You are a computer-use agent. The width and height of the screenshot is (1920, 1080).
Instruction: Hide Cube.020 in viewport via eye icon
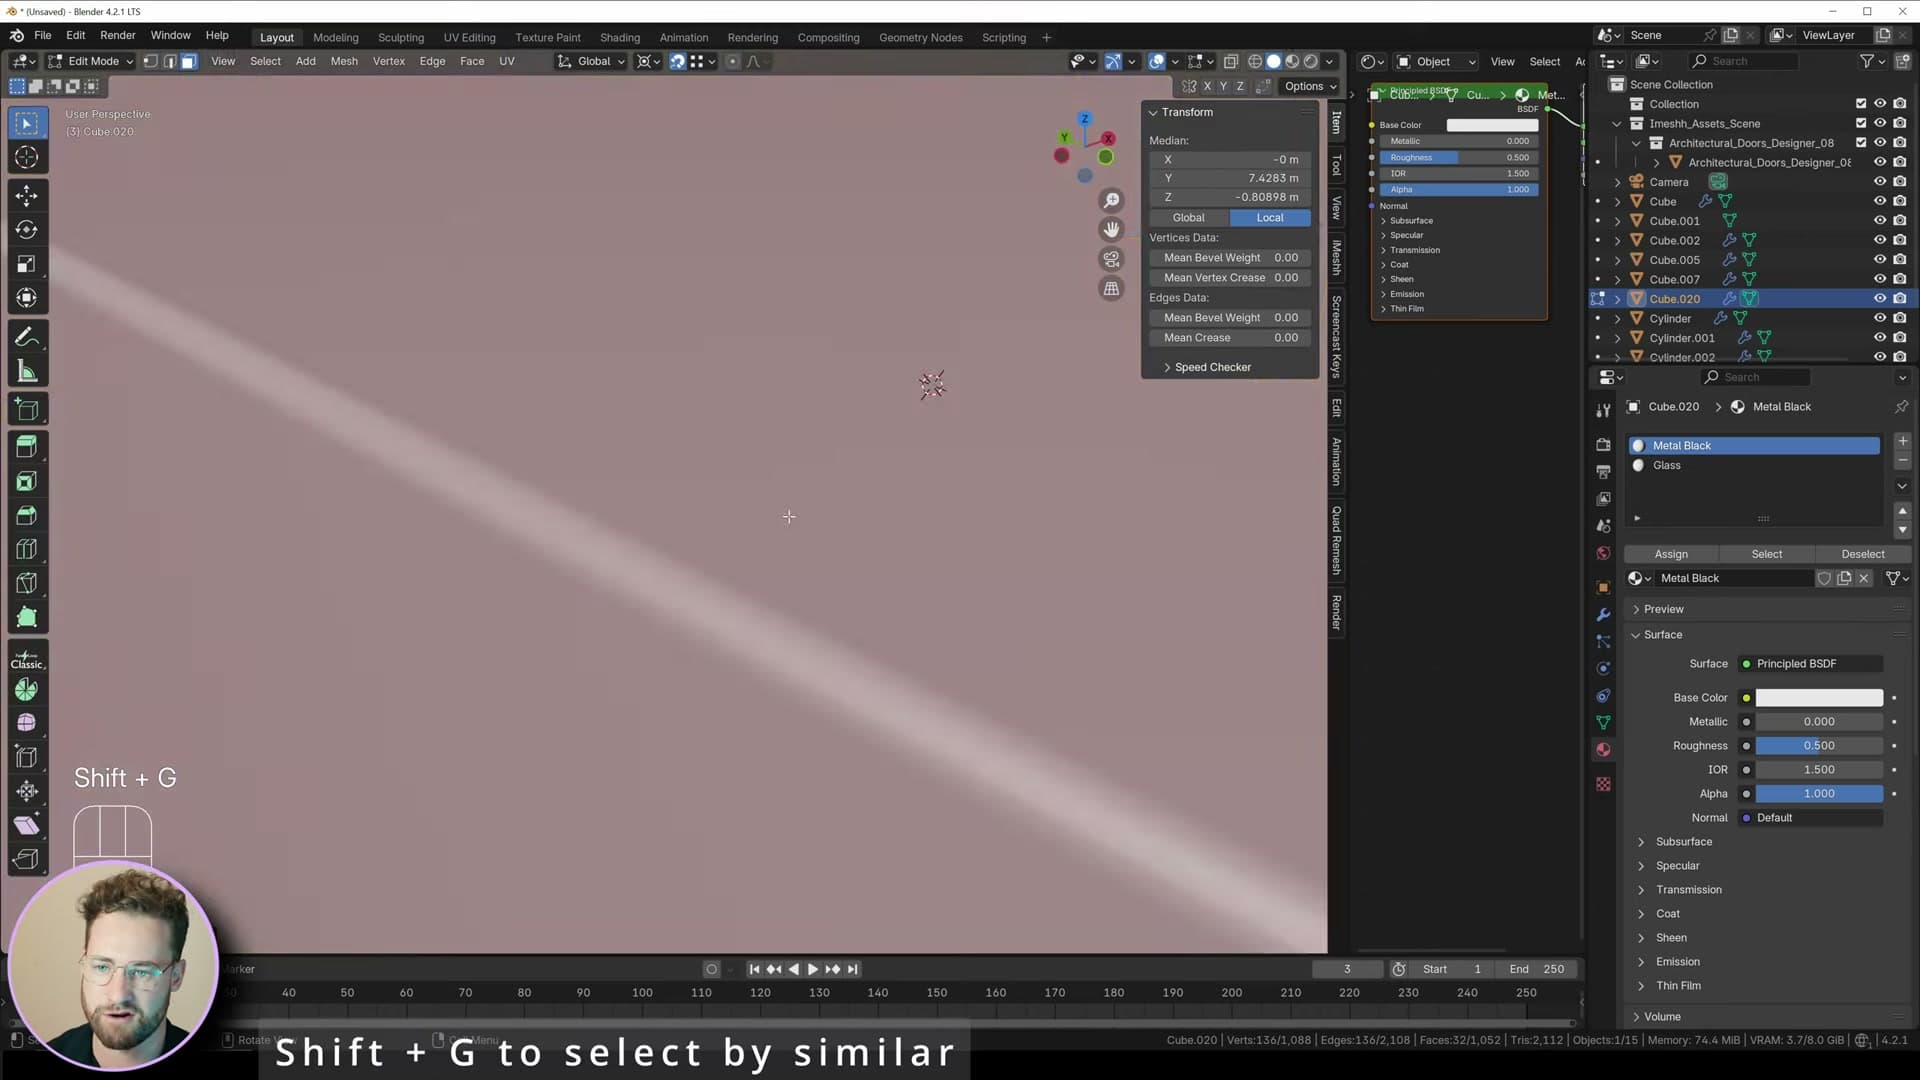tap(1880, 299)
